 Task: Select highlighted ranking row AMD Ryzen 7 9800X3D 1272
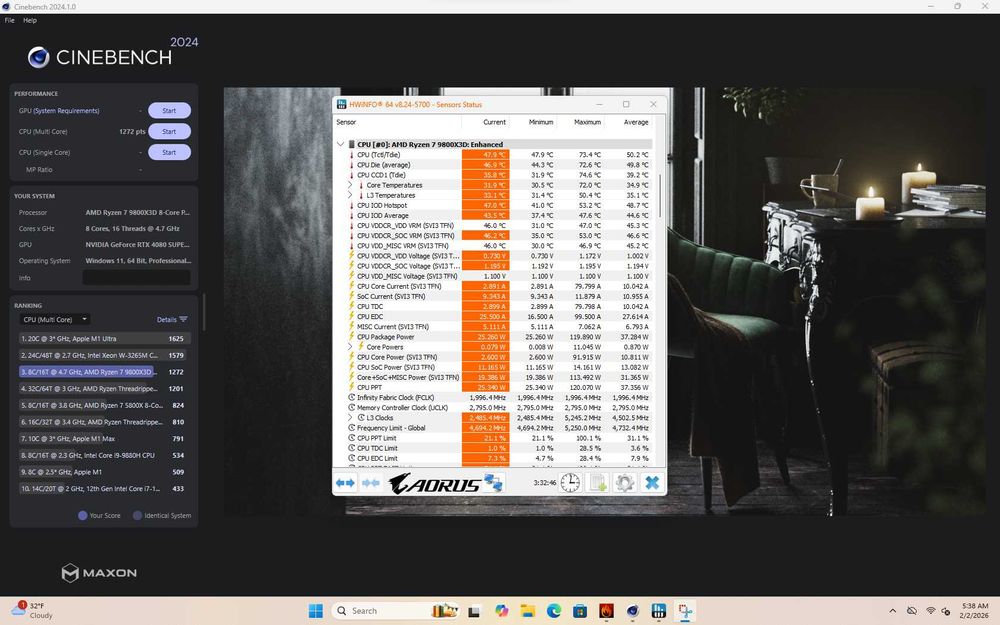(x=103, y=372)
